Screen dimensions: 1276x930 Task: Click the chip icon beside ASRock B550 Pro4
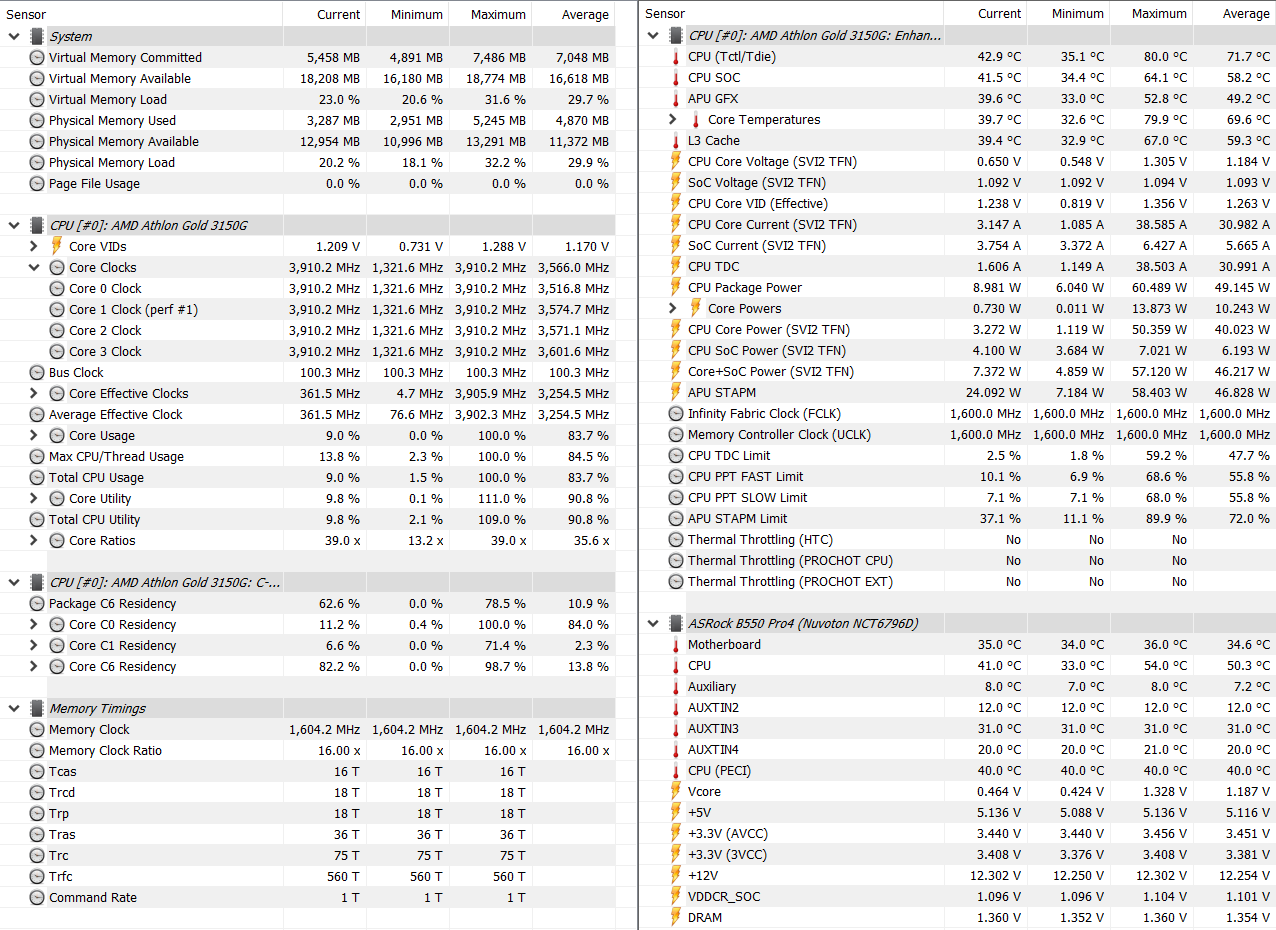[676, 624]
